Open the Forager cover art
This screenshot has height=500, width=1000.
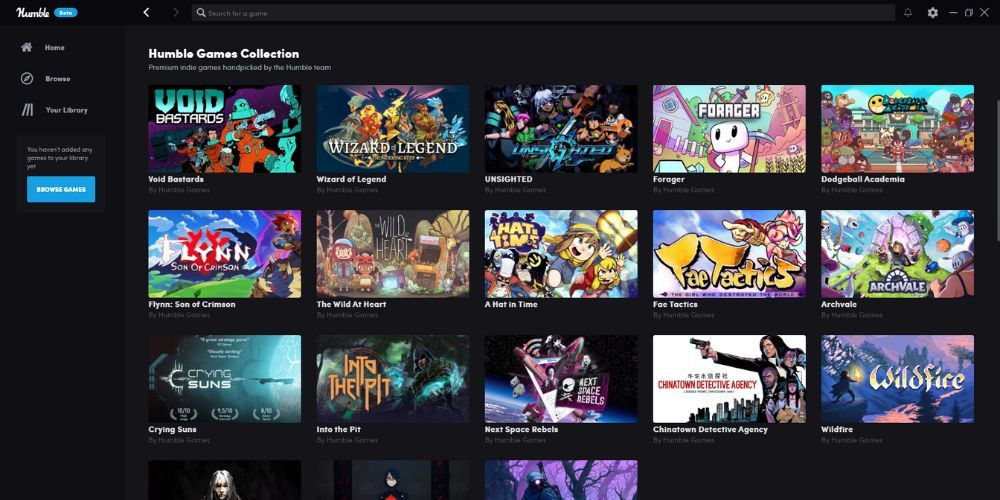click(729, 129)
